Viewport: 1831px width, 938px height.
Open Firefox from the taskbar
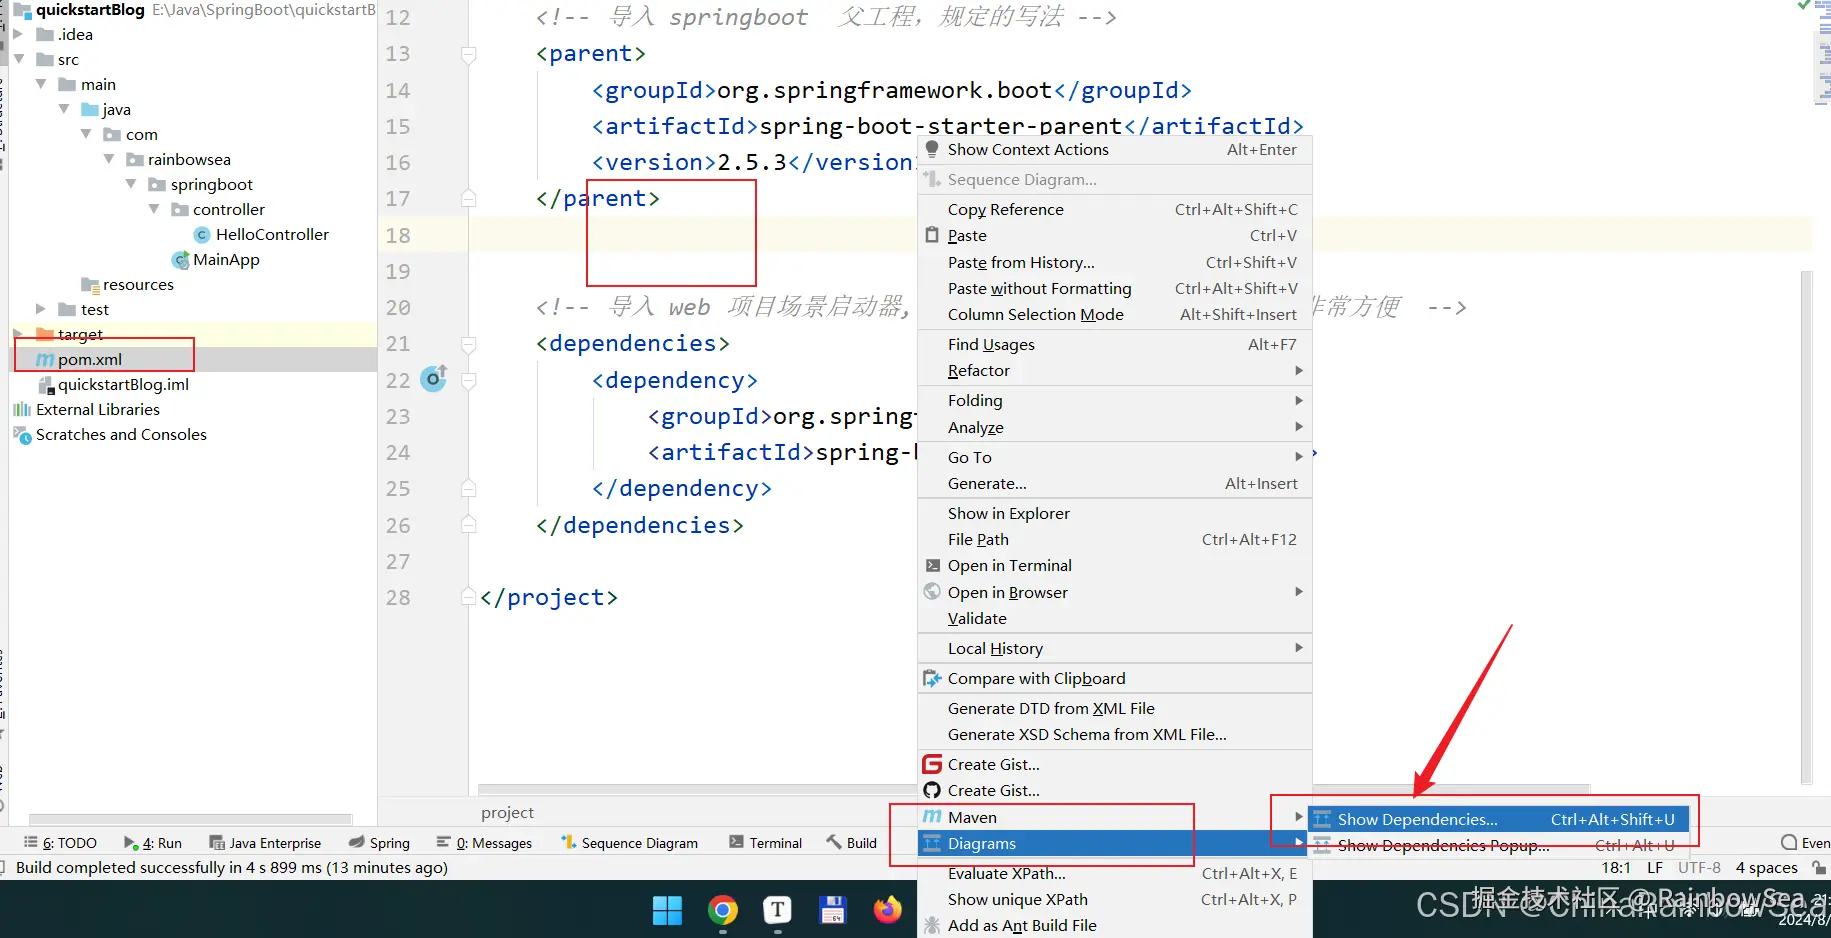tap(887, 910)
